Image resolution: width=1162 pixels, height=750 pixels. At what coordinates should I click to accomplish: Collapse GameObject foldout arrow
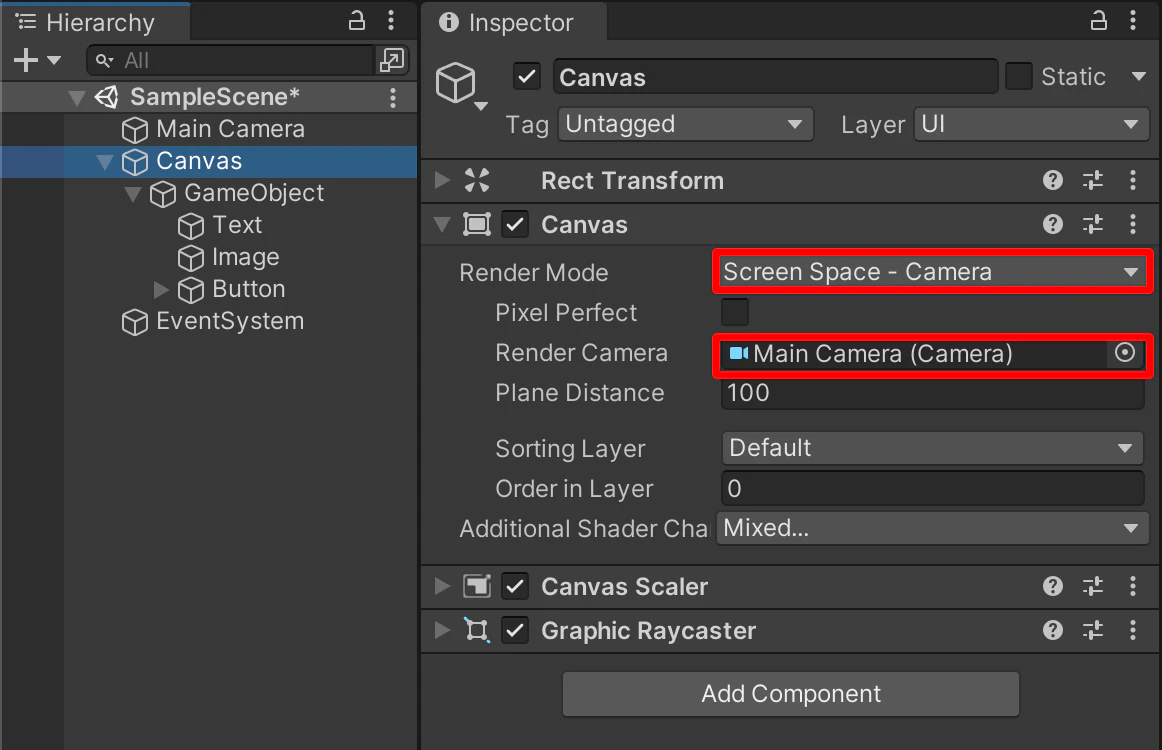coord(133,193)
